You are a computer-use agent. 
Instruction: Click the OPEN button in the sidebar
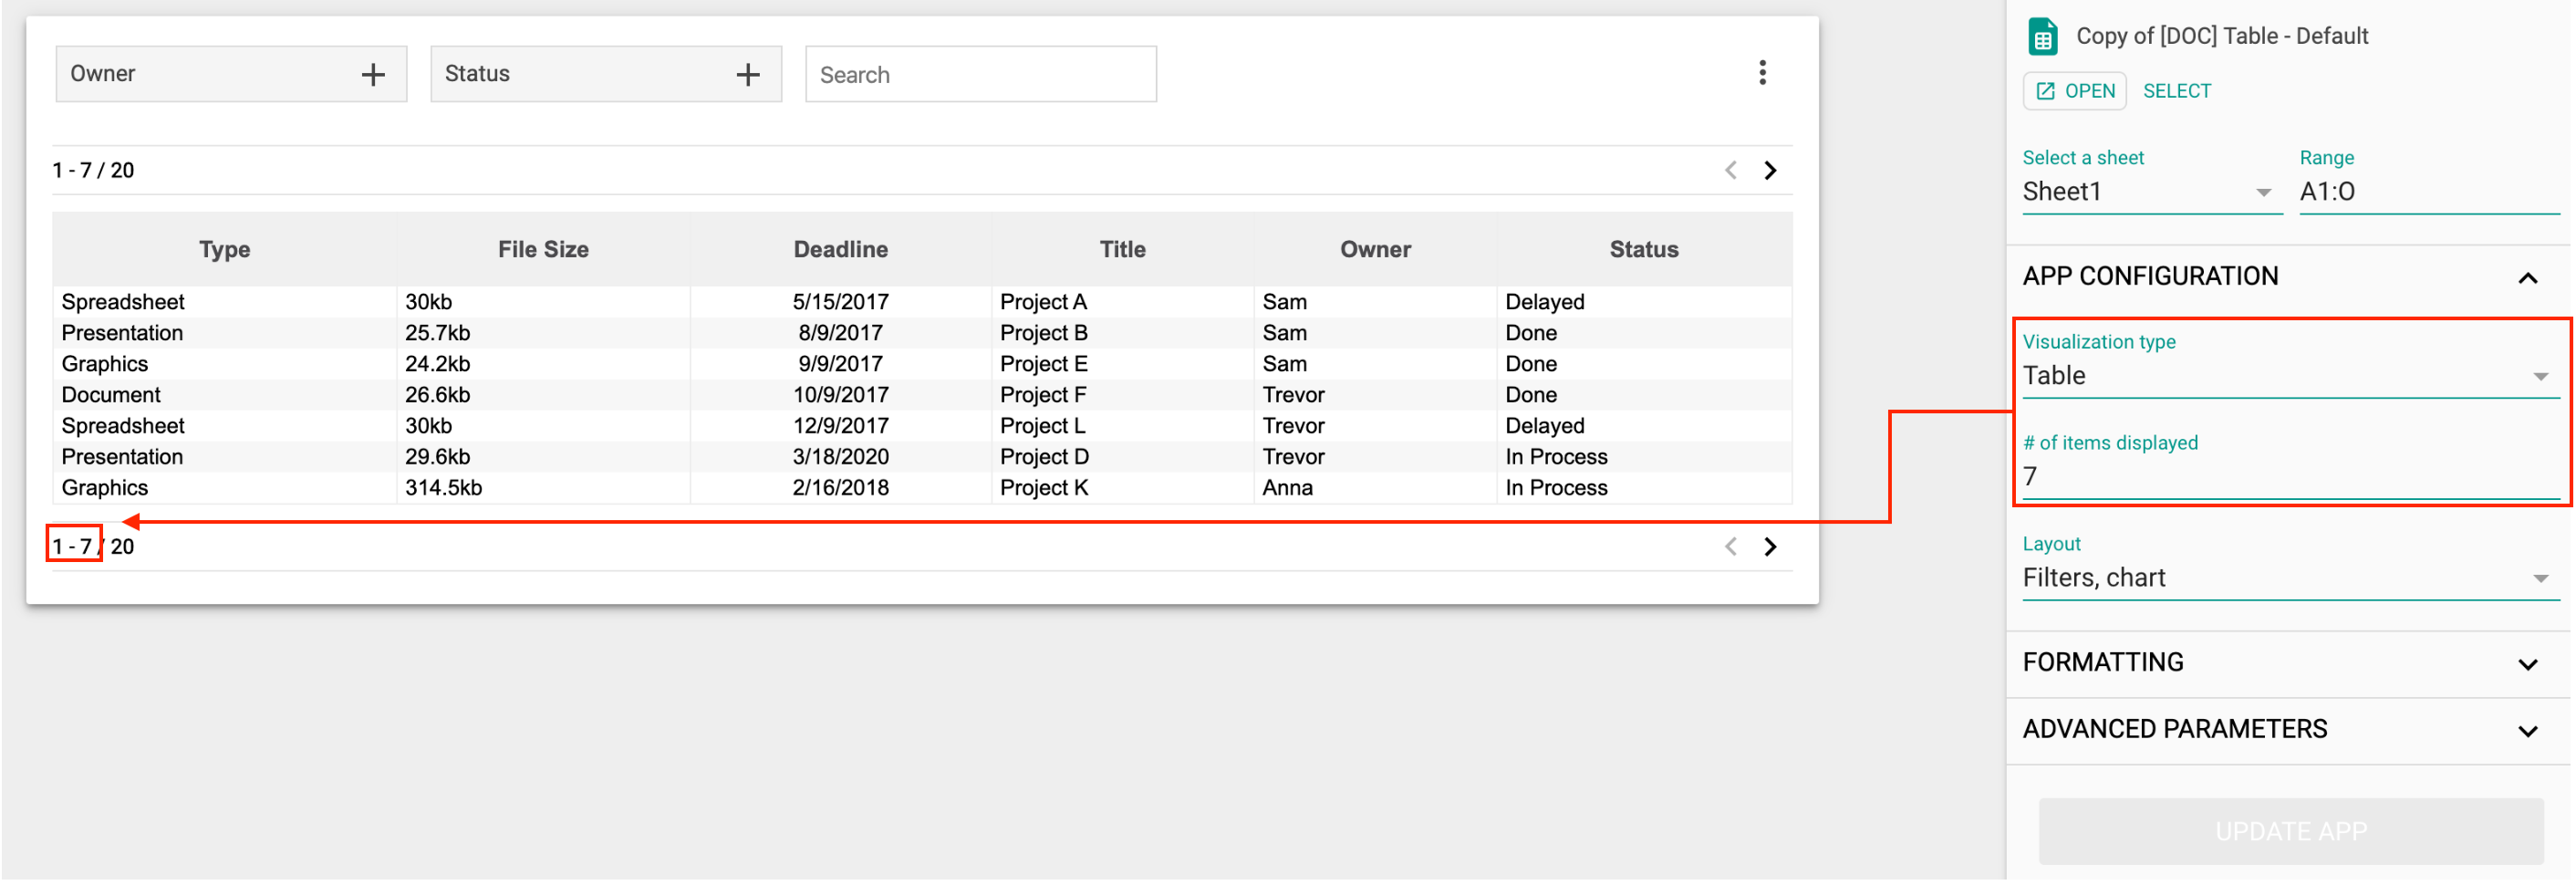pos(2074,90)
